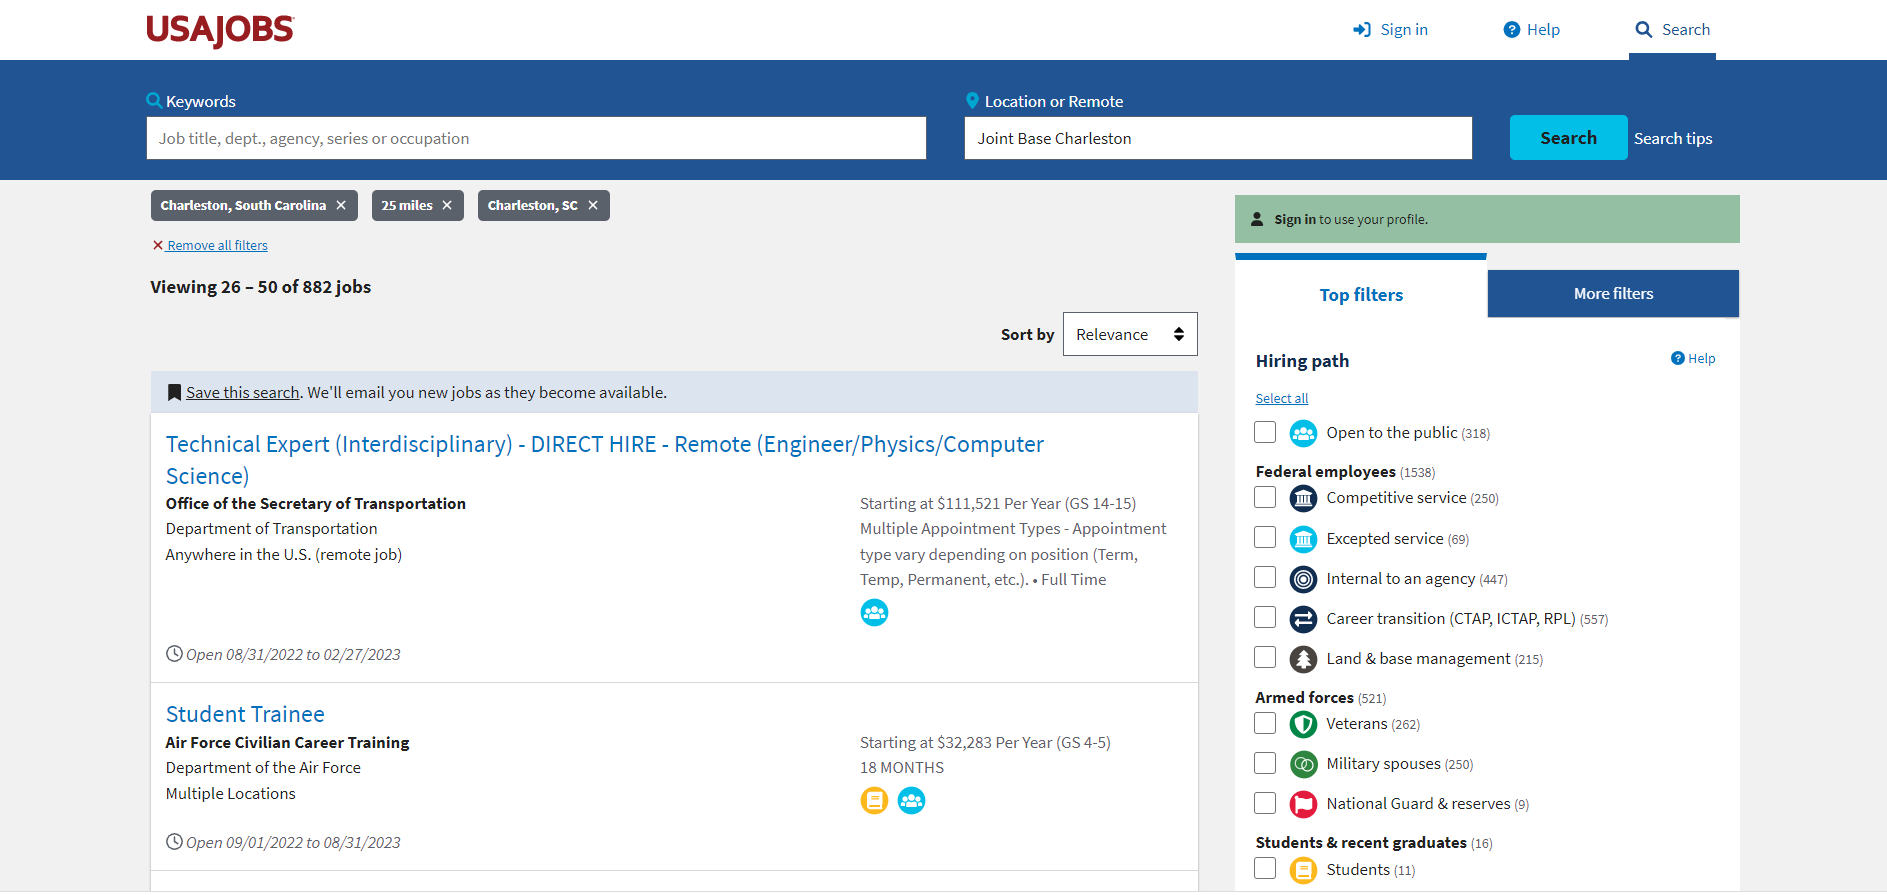Image resolution: width=1887 pixels, height=895 pixels.
Task: Check Open to the public
Action: [x=1265, y=432]
